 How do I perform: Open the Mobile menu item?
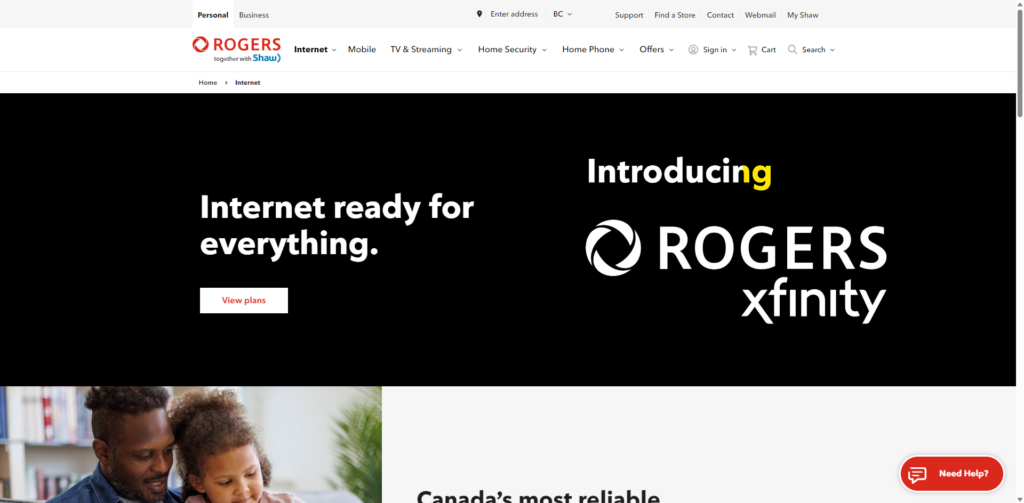(x=362, y=49)
